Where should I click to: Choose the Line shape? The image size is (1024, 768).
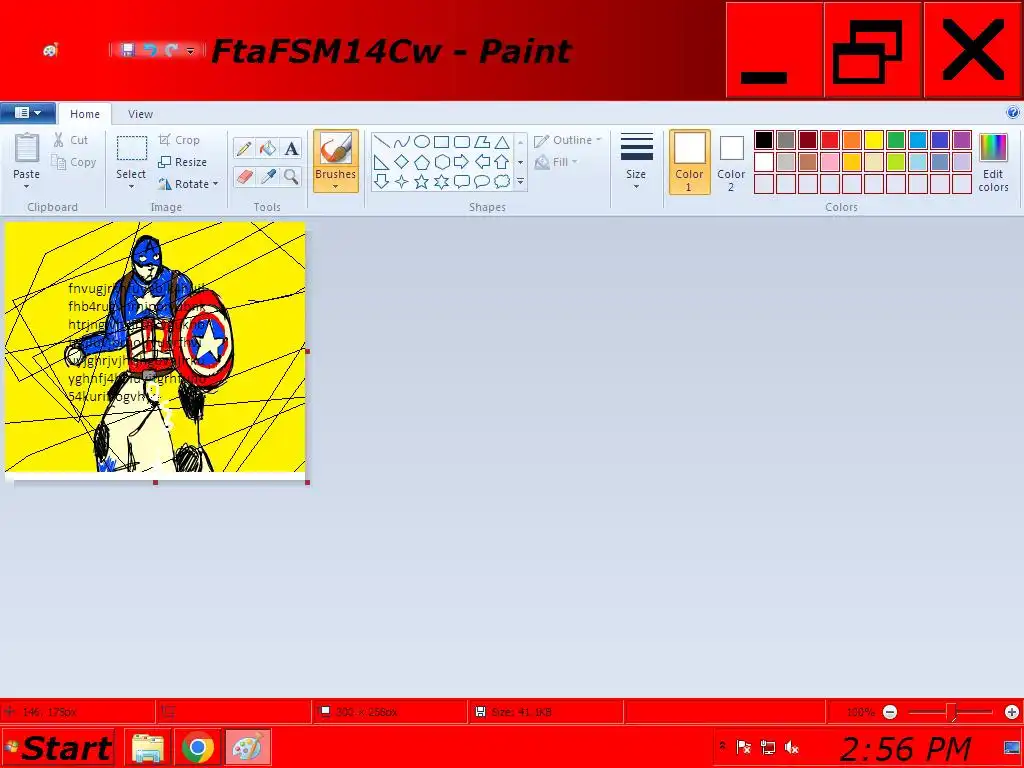[382, 142]
